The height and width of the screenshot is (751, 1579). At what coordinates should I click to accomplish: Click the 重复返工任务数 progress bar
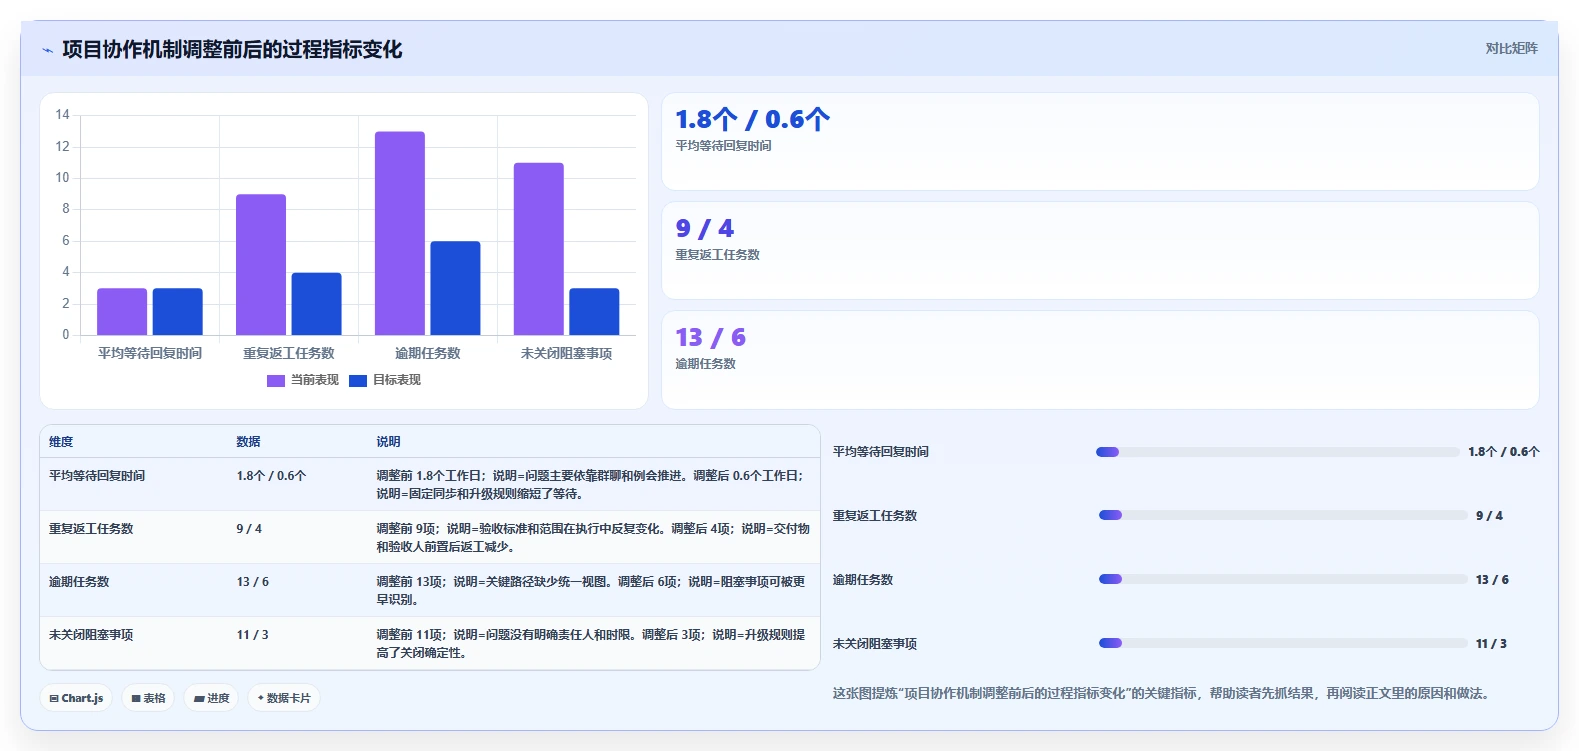click(1283, 515)
